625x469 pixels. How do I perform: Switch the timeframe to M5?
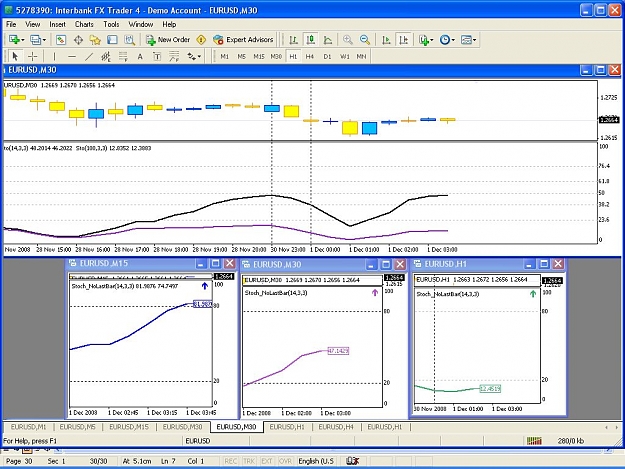[242, 57]
